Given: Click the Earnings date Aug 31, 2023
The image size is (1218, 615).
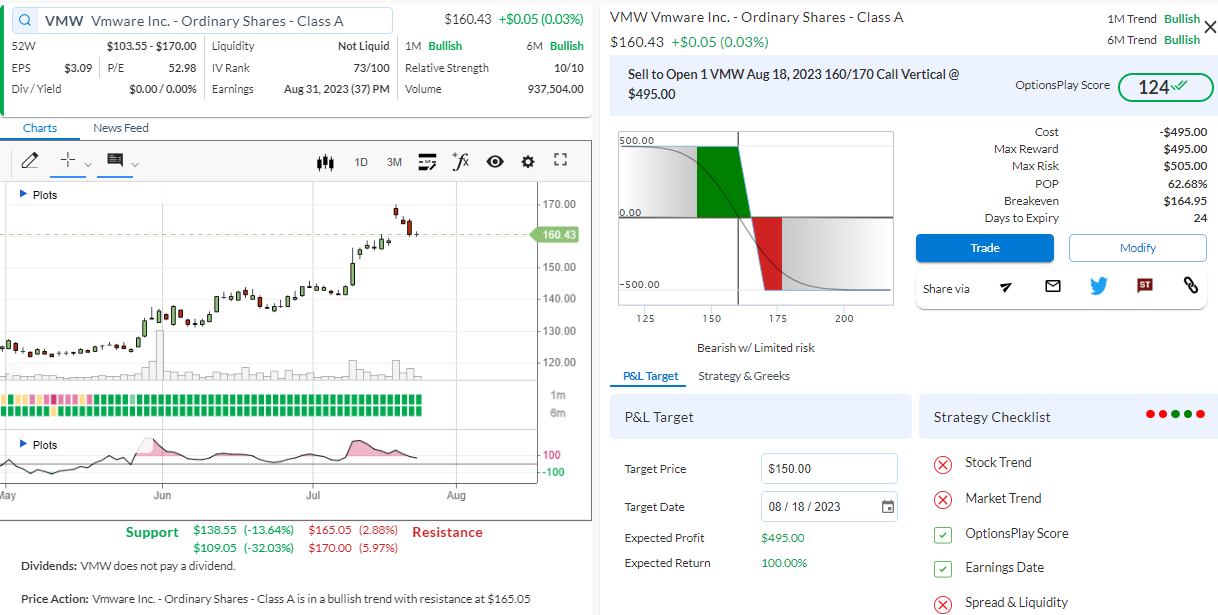Looking at the screenshot, I should 337,89.
